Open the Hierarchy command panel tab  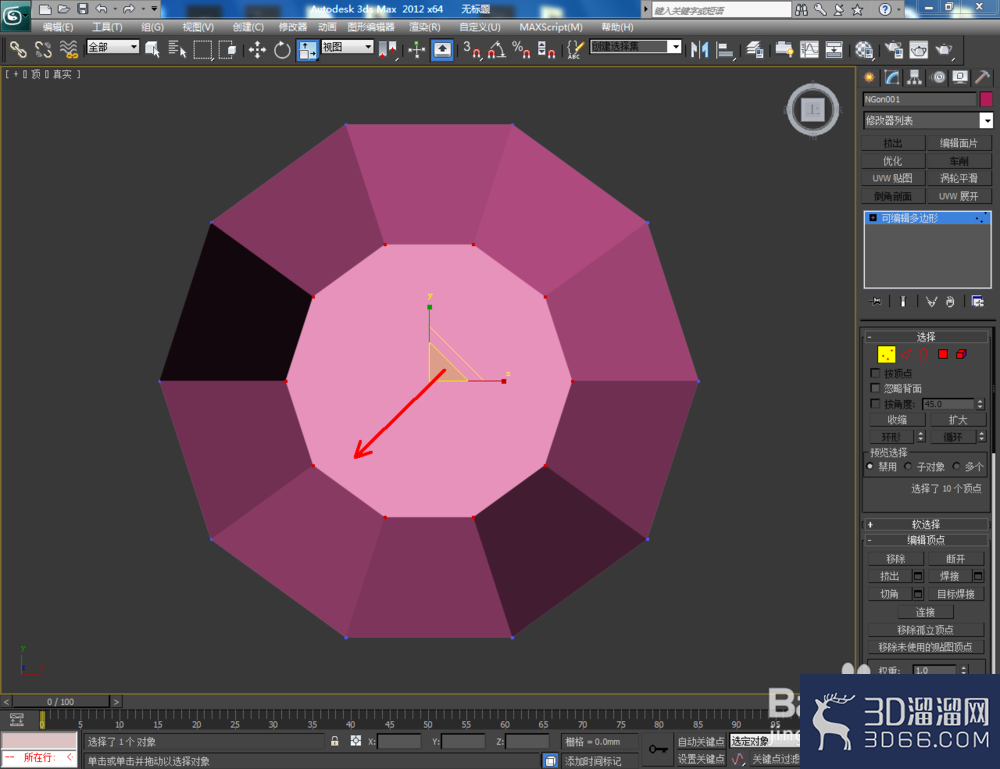[915, 78]
